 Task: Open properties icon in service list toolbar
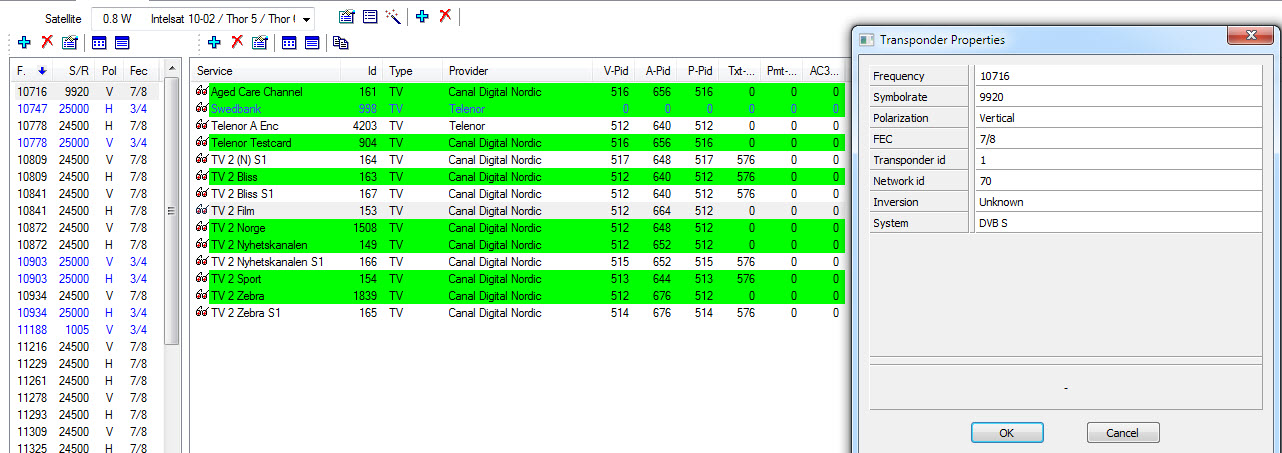(x=259, y=42)
